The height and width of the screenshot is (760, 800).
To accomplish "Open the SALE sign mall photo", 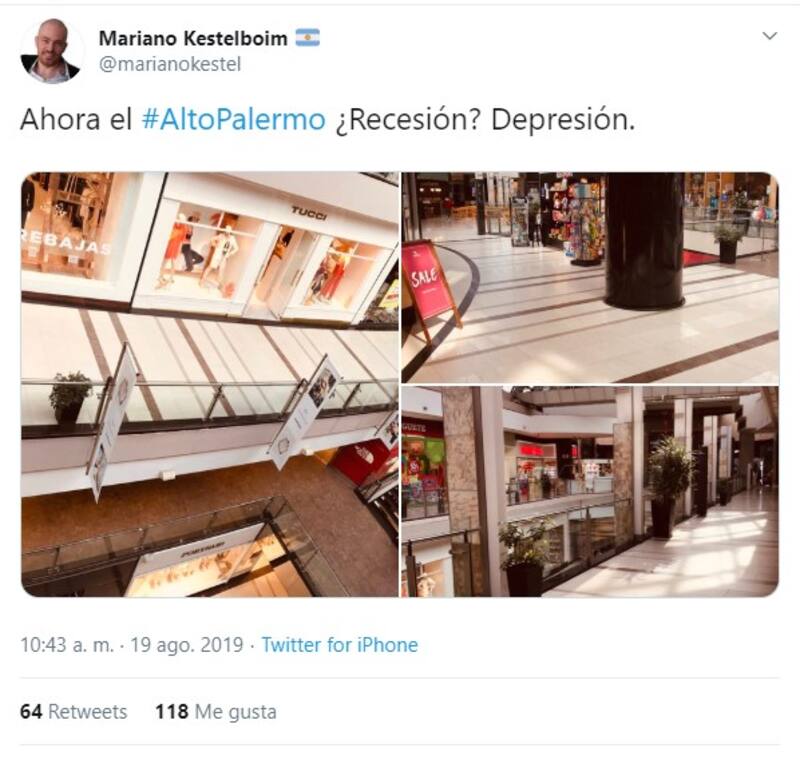I will [590, 277].
